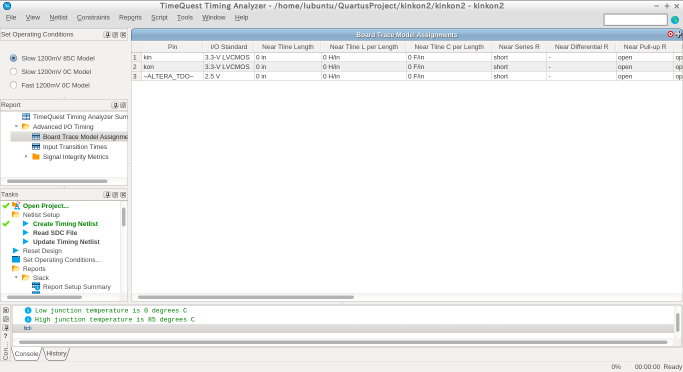Click the TimeQuest application icon in title bar
Viewport: 683px width, 372px height.
tap(7, 6)
